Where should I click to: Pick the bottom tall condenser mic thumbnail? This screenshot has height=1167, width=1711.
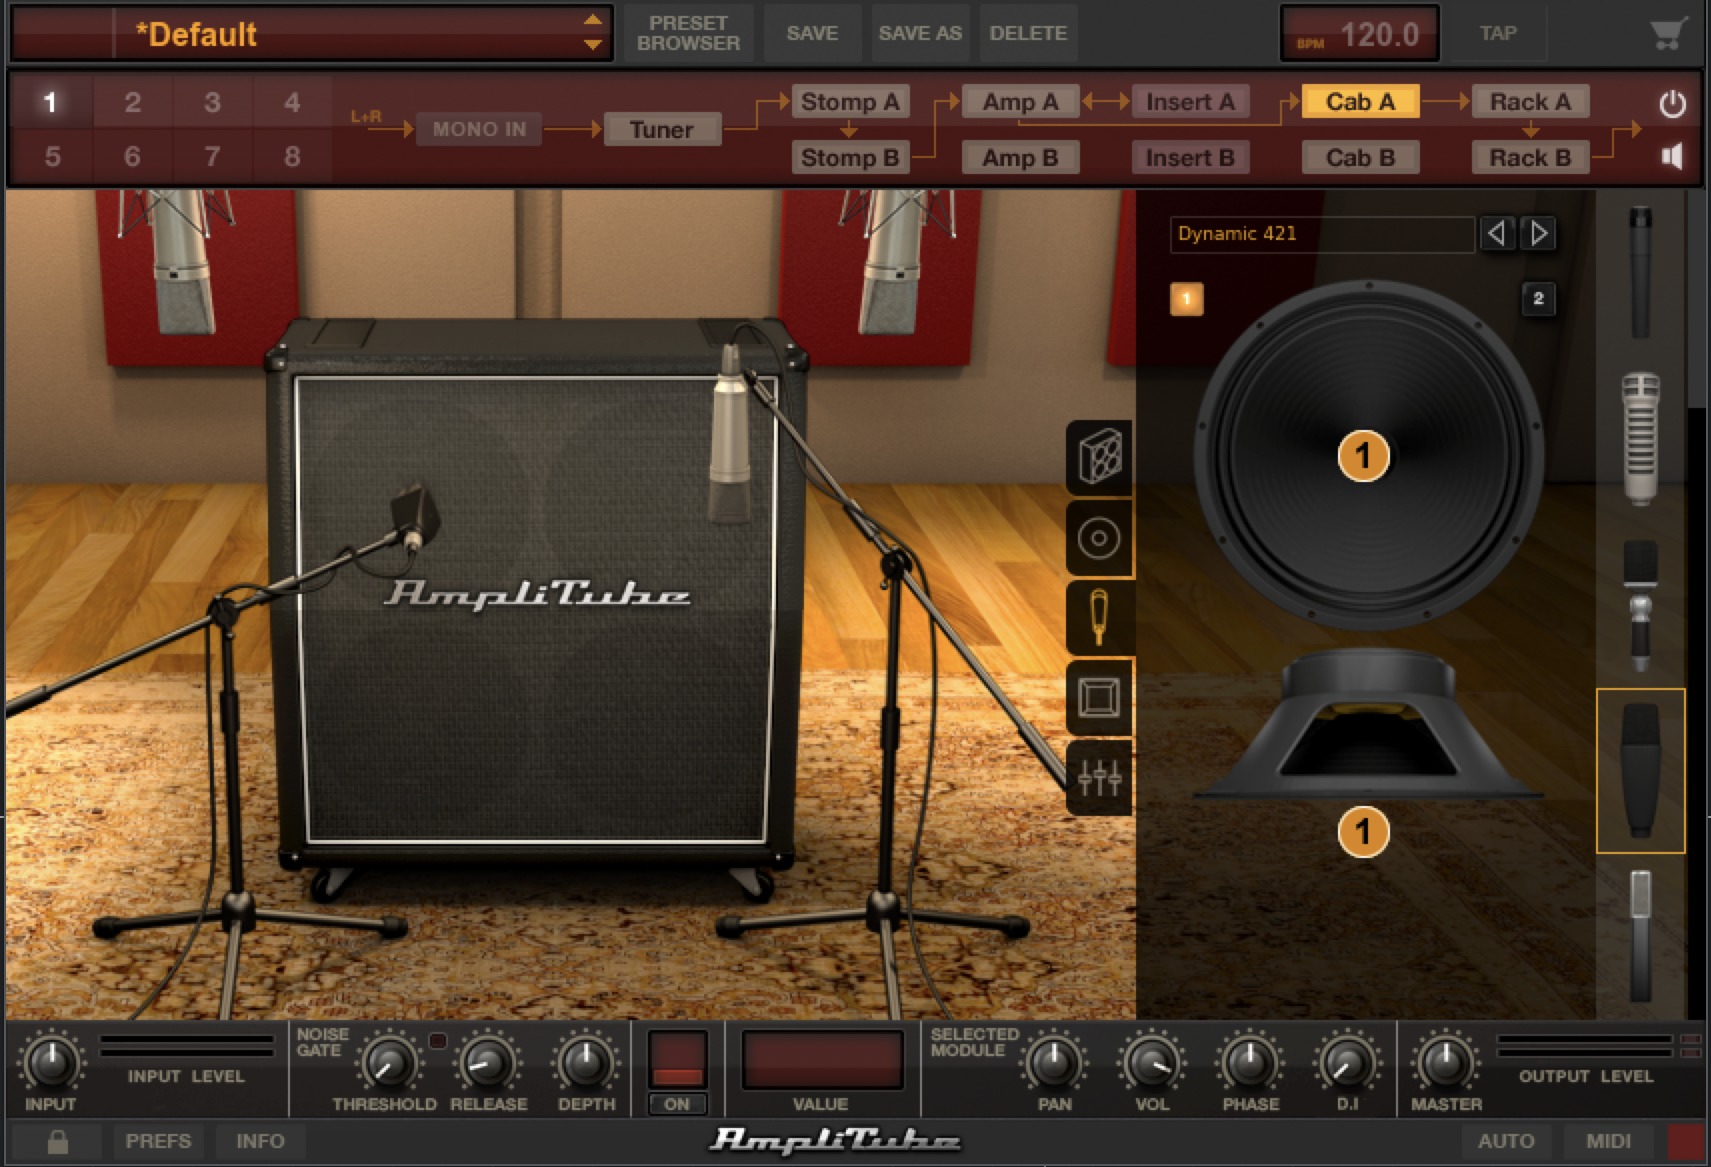pos(1640,935)
